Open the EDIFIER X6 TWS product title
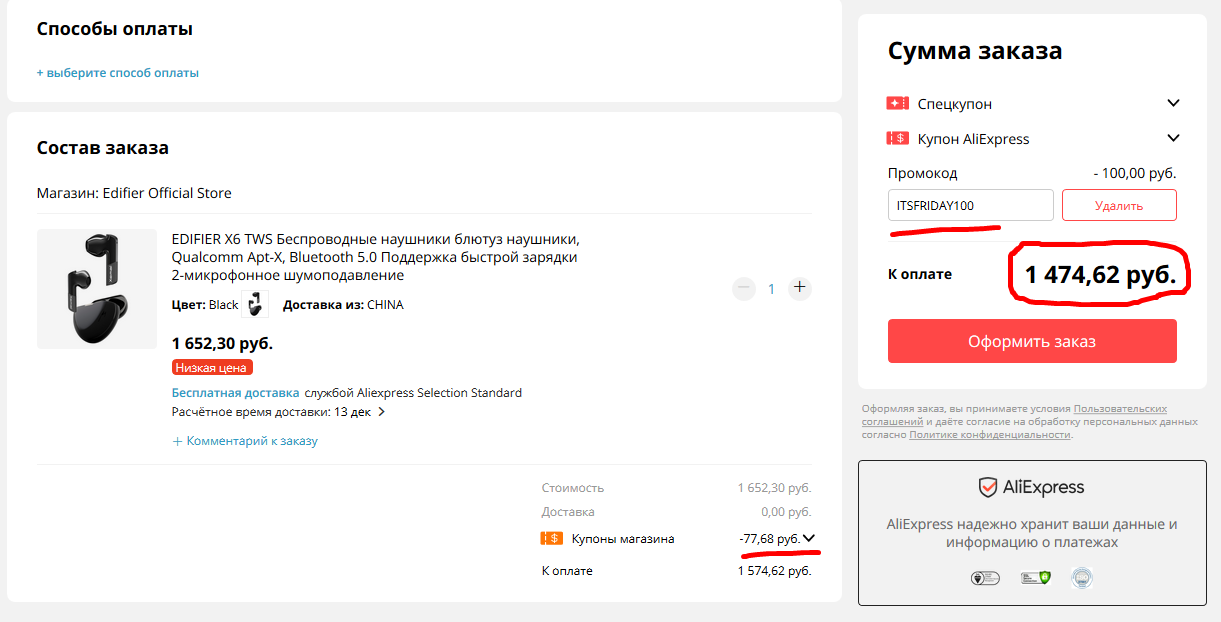Image resolution: width=1221 pixels, height=622 pixels. pyautogui.click(x=375, y=257)
